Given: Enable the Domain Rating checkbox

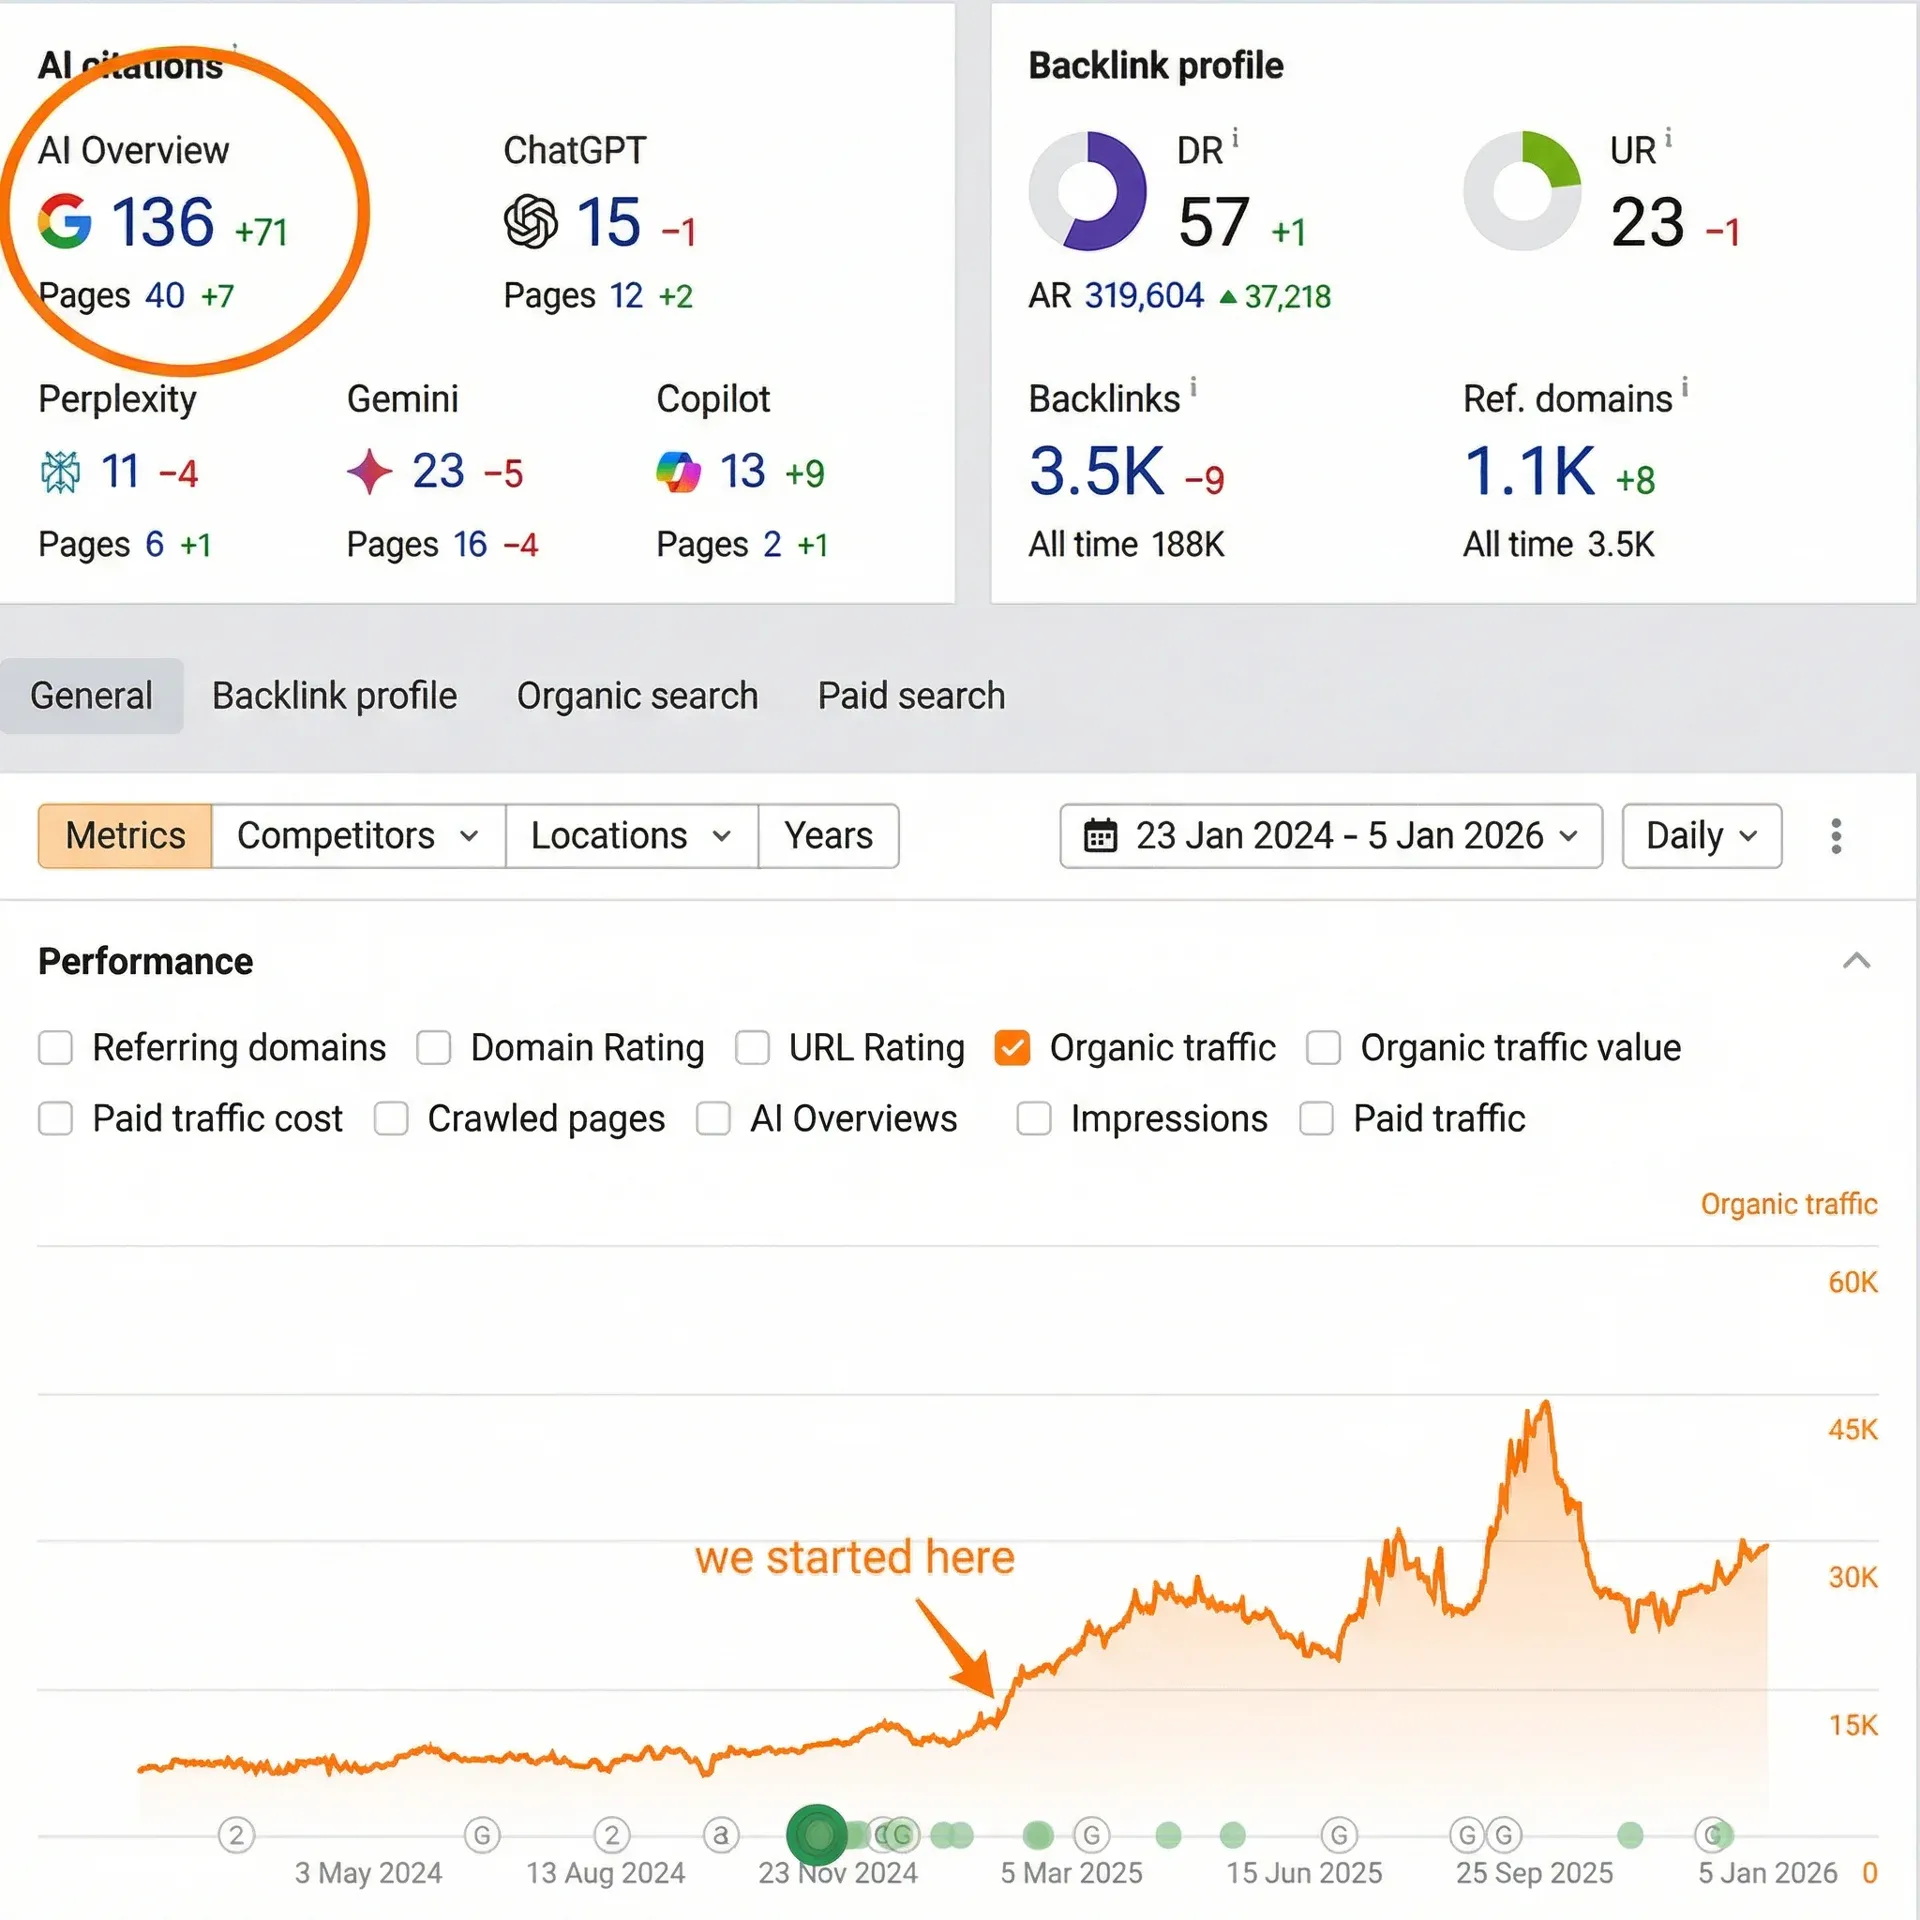Looking at the screenshot, I should [434, 1048].
